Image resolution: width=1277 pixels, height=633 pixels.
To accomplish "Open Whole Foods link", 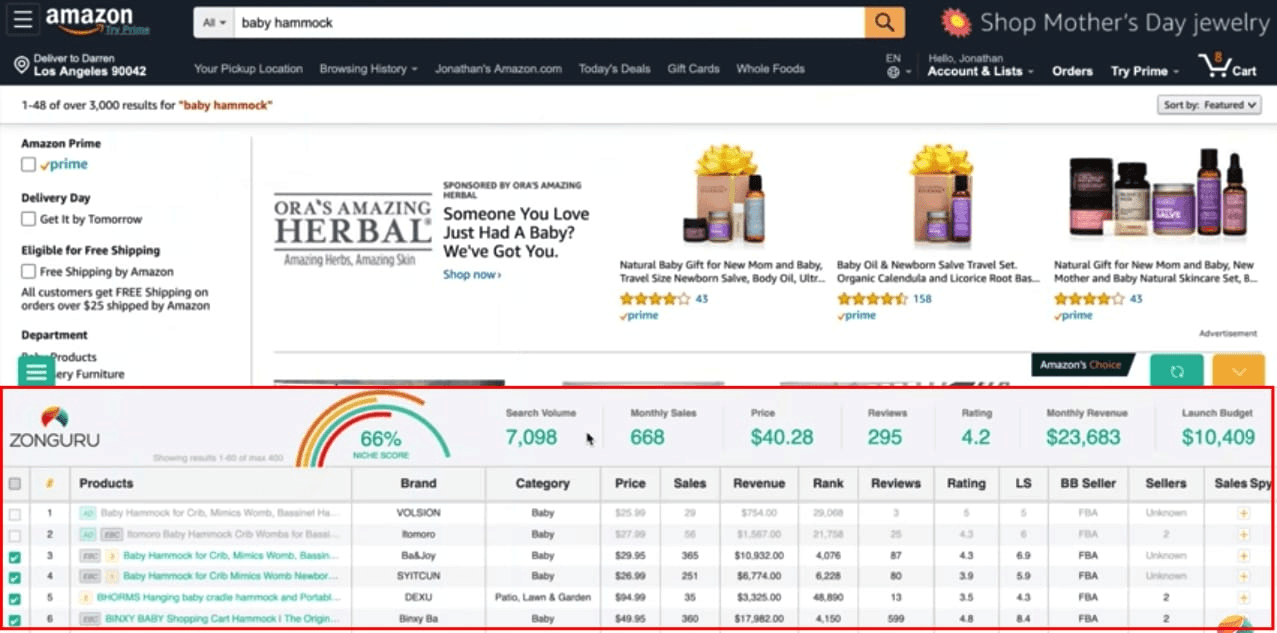I will 770,69.
